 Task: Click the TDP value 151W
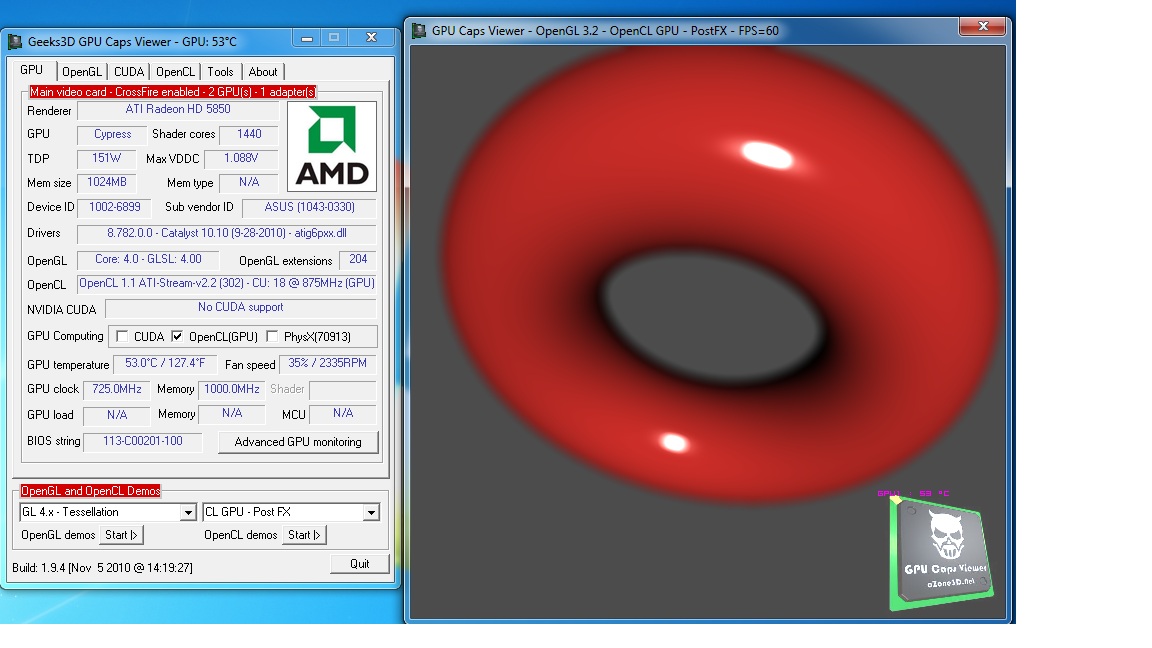[x=107, y=159]
